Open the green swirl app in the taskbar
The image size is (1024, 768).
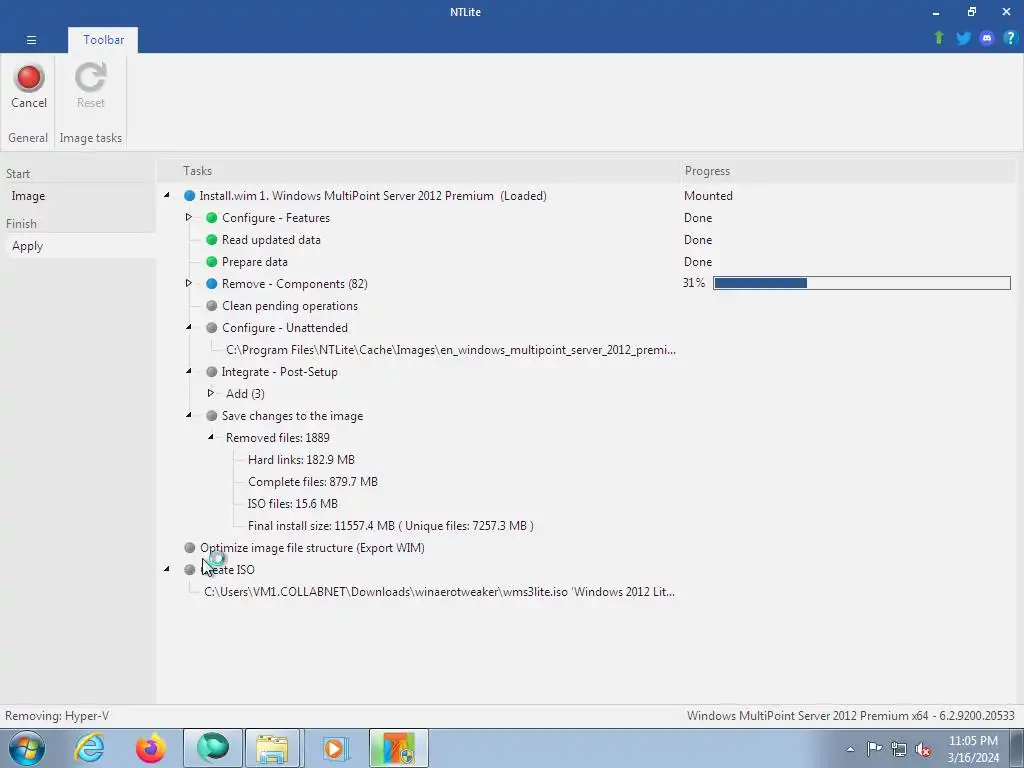213,748
